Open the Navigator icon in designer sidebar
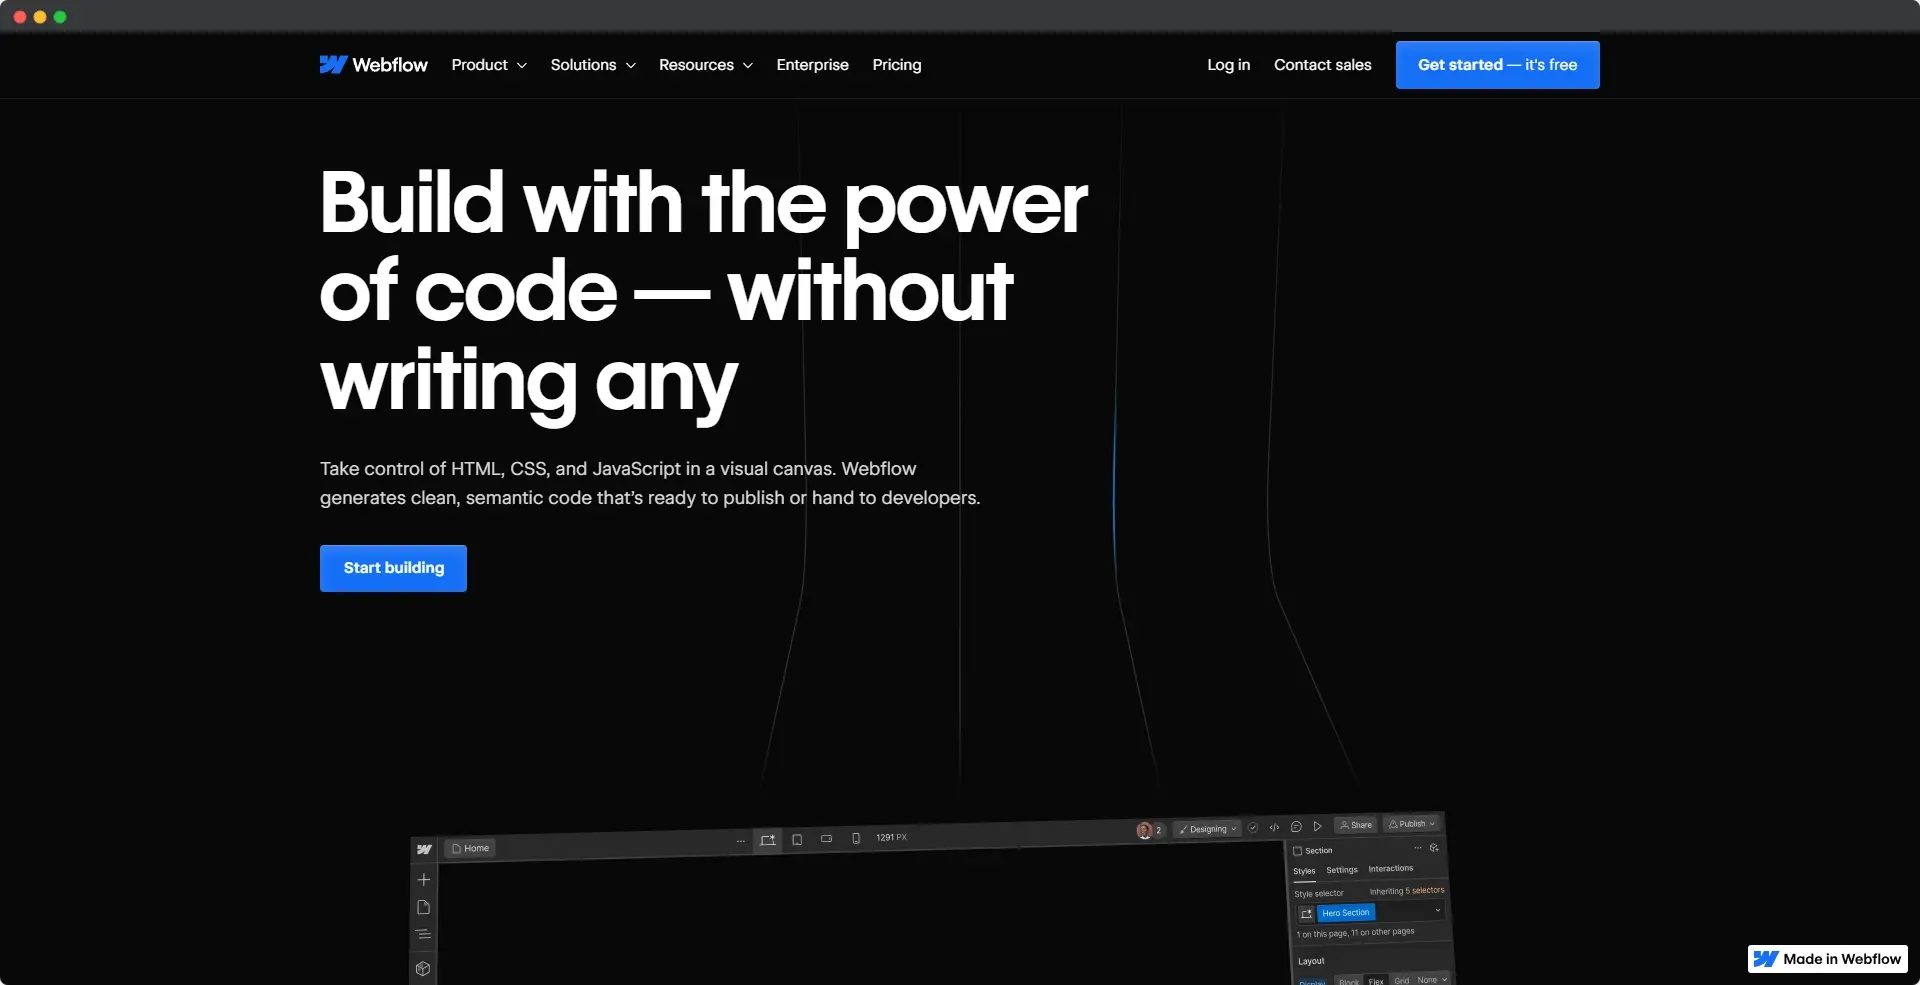1920x985 pixels. 424,935
